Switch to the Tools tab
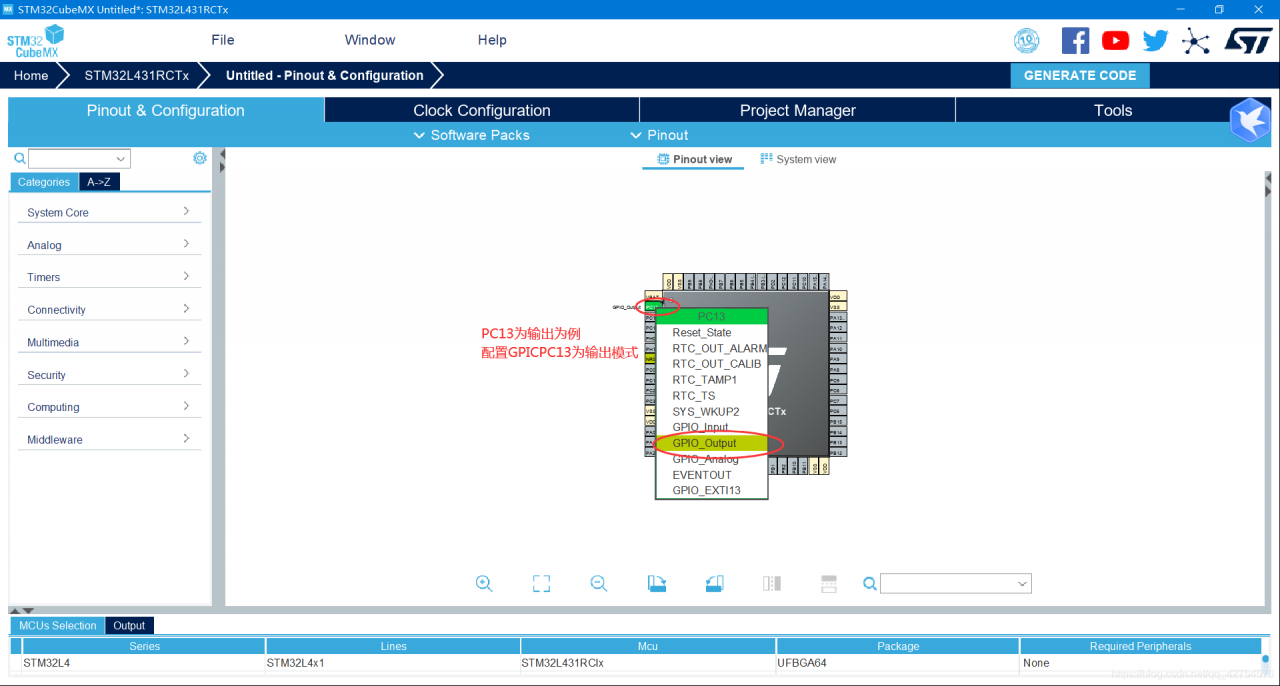This screenshot has width=1280, height=686. click(x=1113, y=110)
